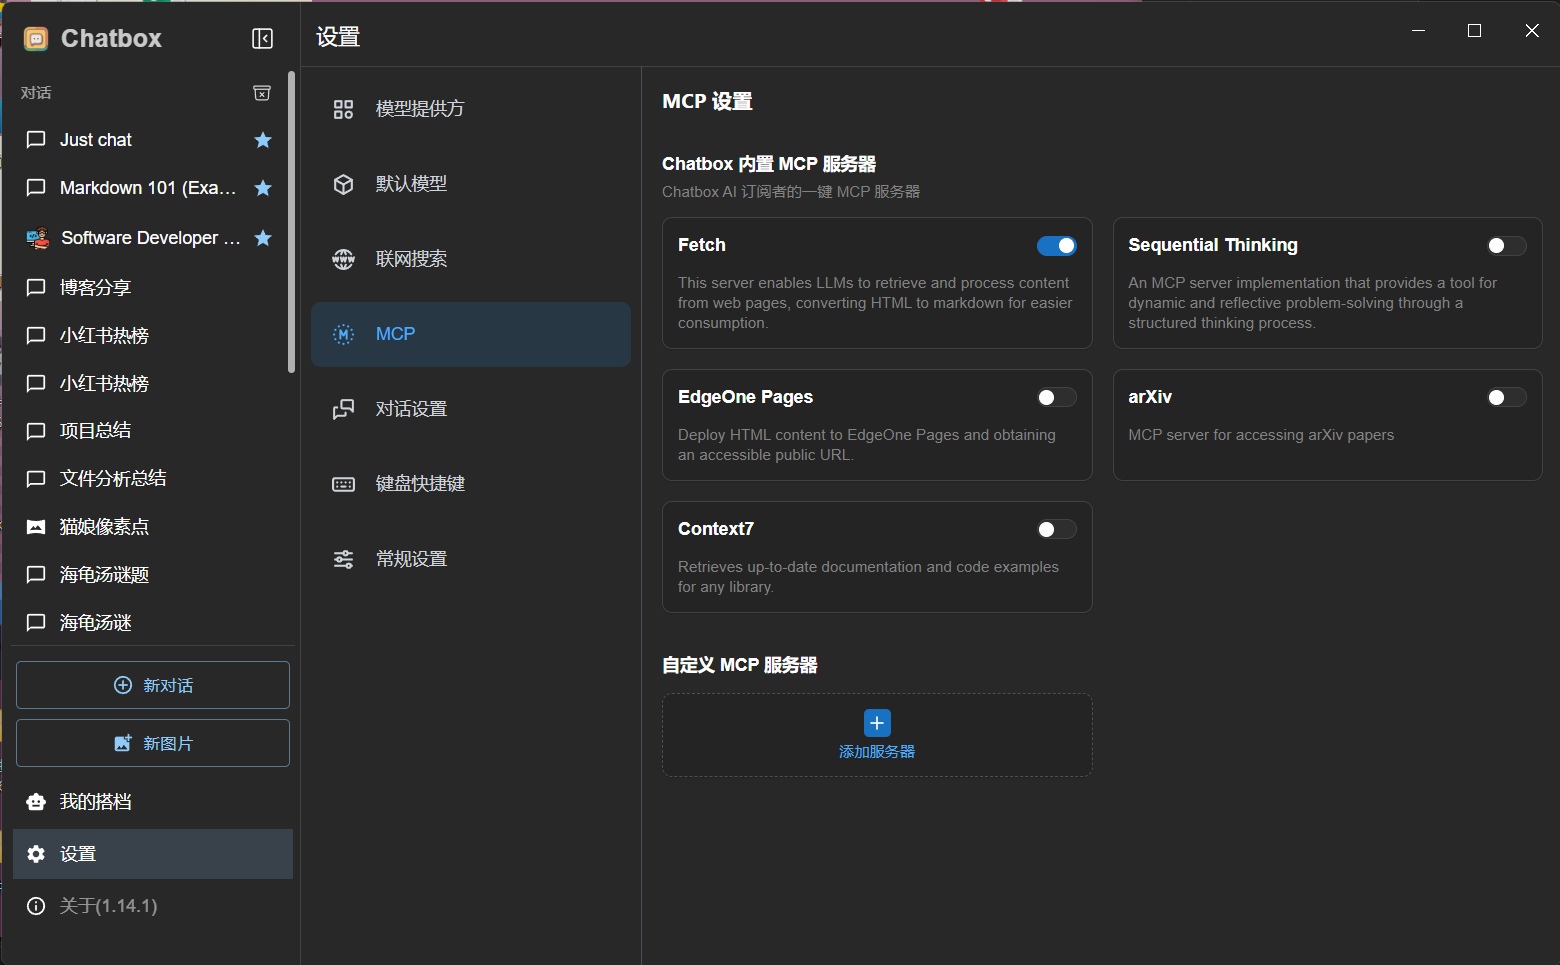The image size is (1560, 965).
Task: Turn on the Context7 server toggle
Action: [x=1056, y=530]
